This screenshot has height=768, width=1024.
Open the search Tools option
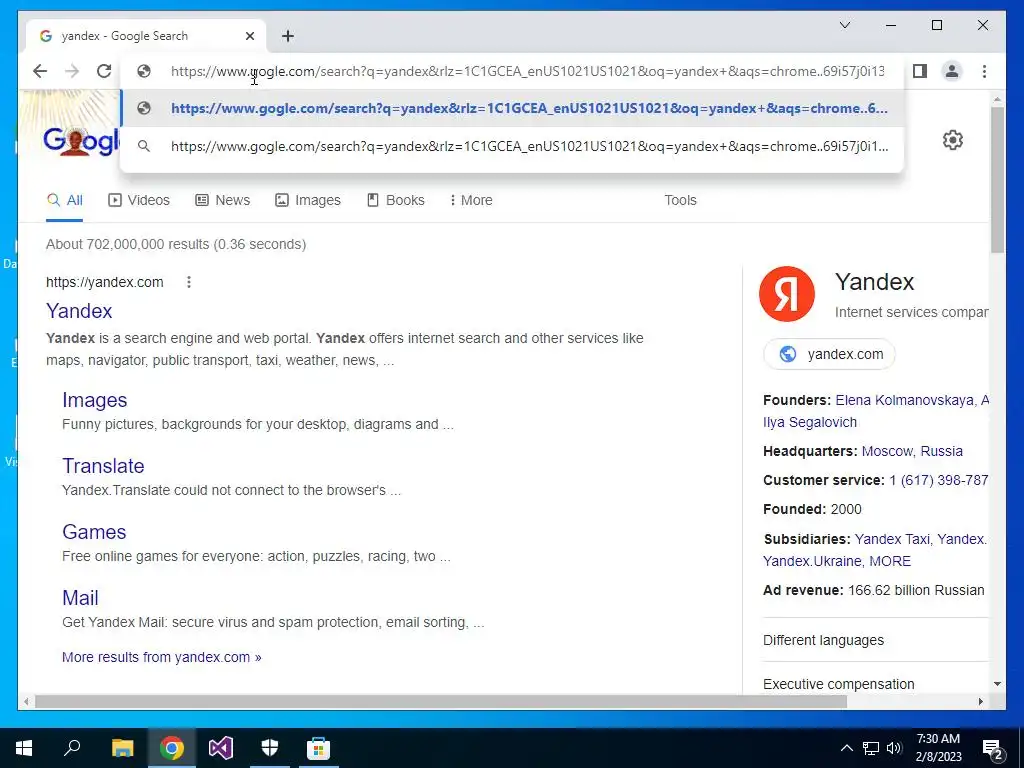pyautogui.click(x=680, y=200)
